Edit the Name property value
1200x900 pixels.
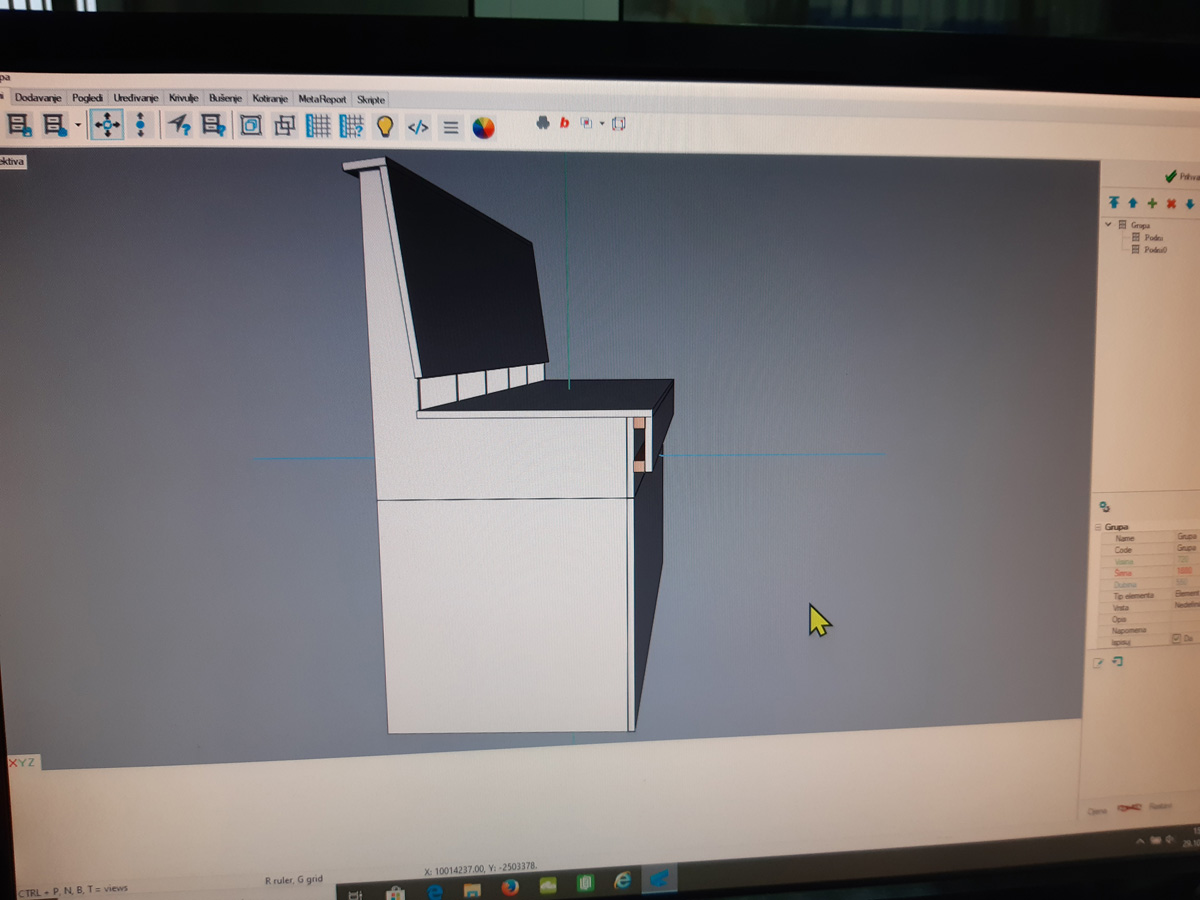pos(1186,538)
